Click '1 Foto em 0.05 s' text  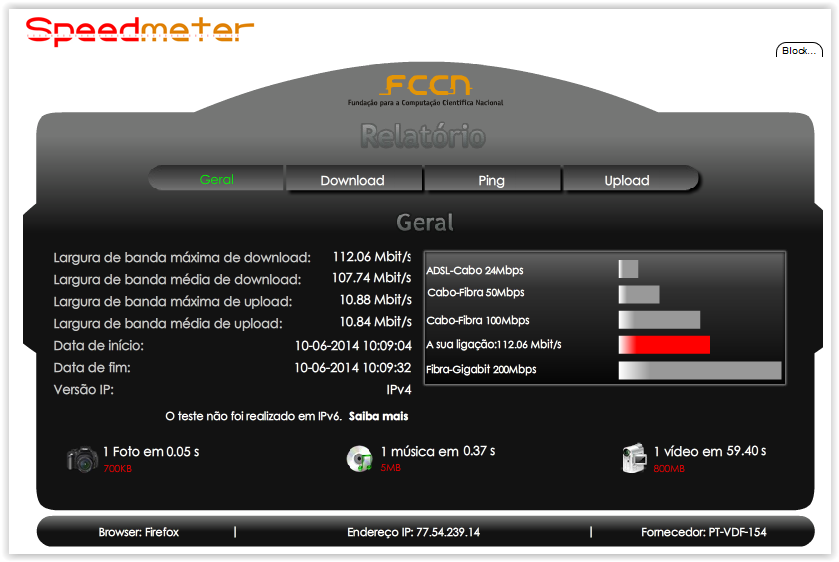pos(151,452)
